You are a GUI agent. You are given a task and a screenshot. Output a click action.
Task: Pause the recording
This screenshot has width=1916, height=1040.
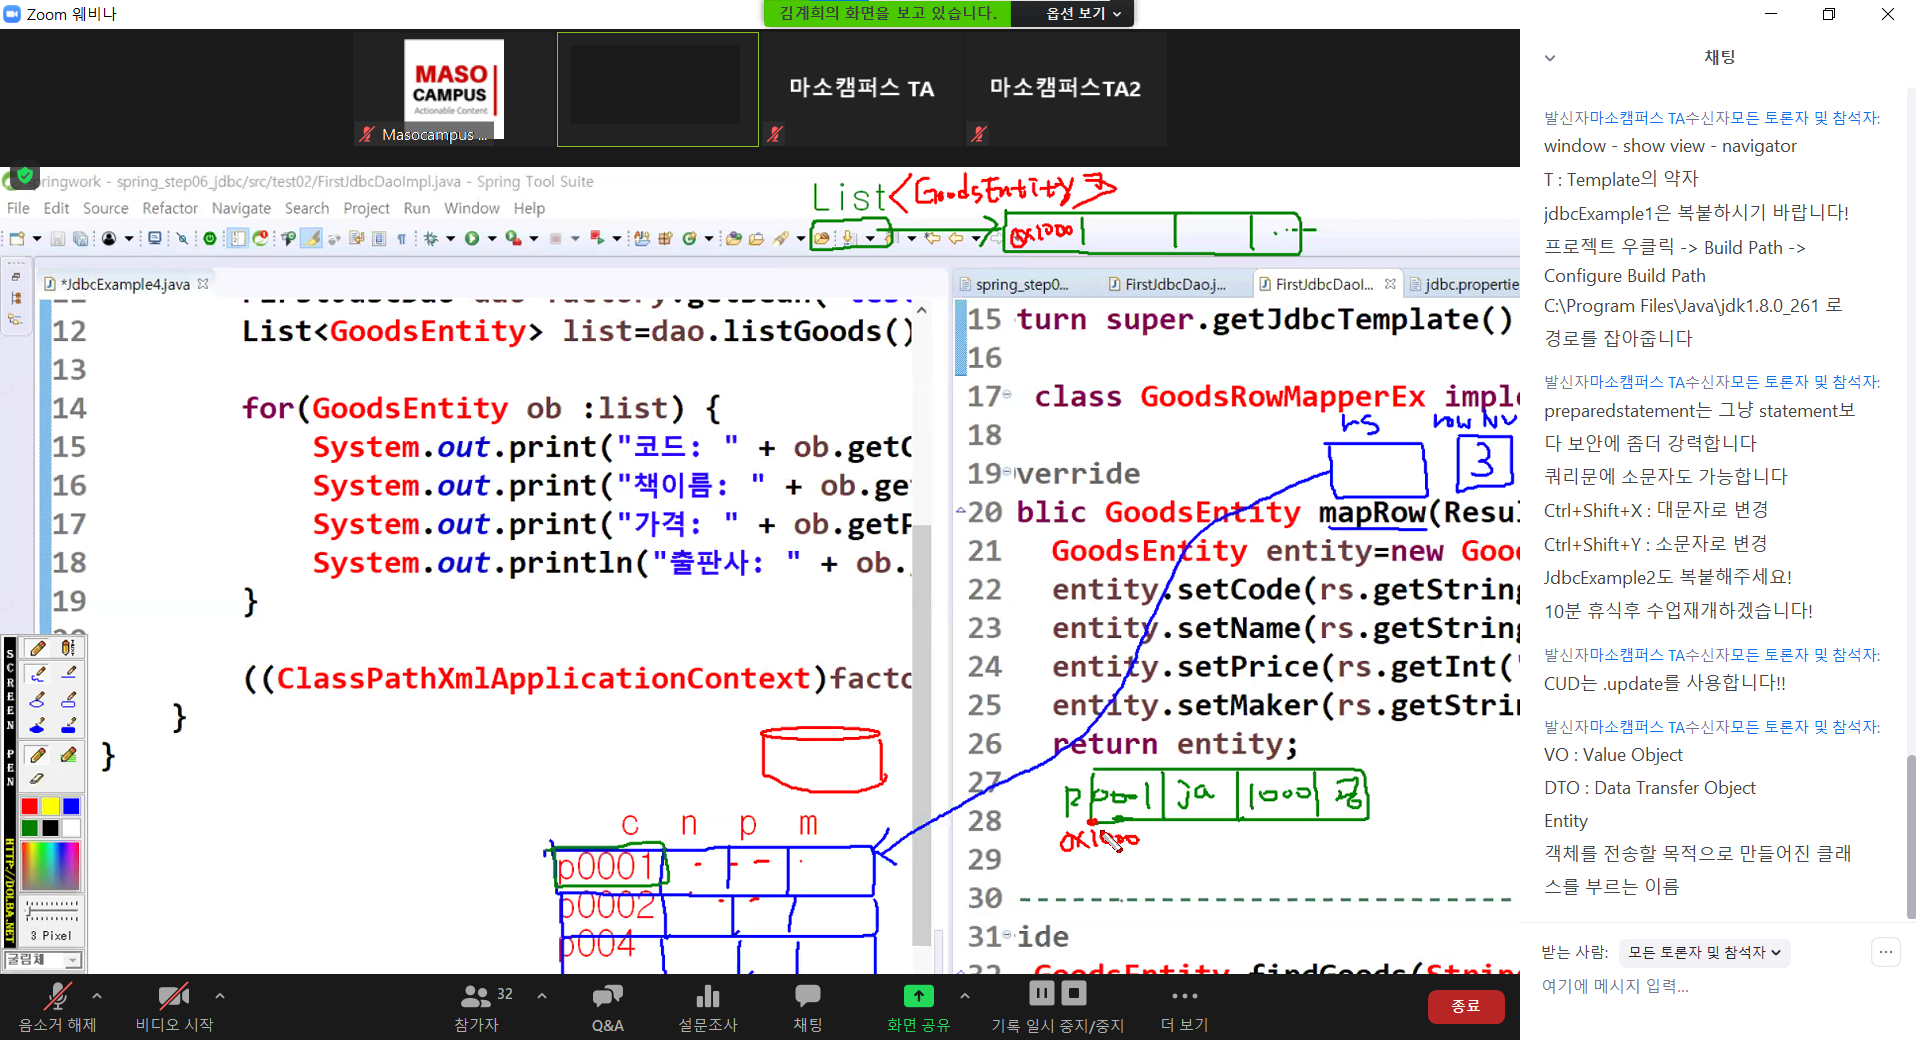pos(1041,993)
